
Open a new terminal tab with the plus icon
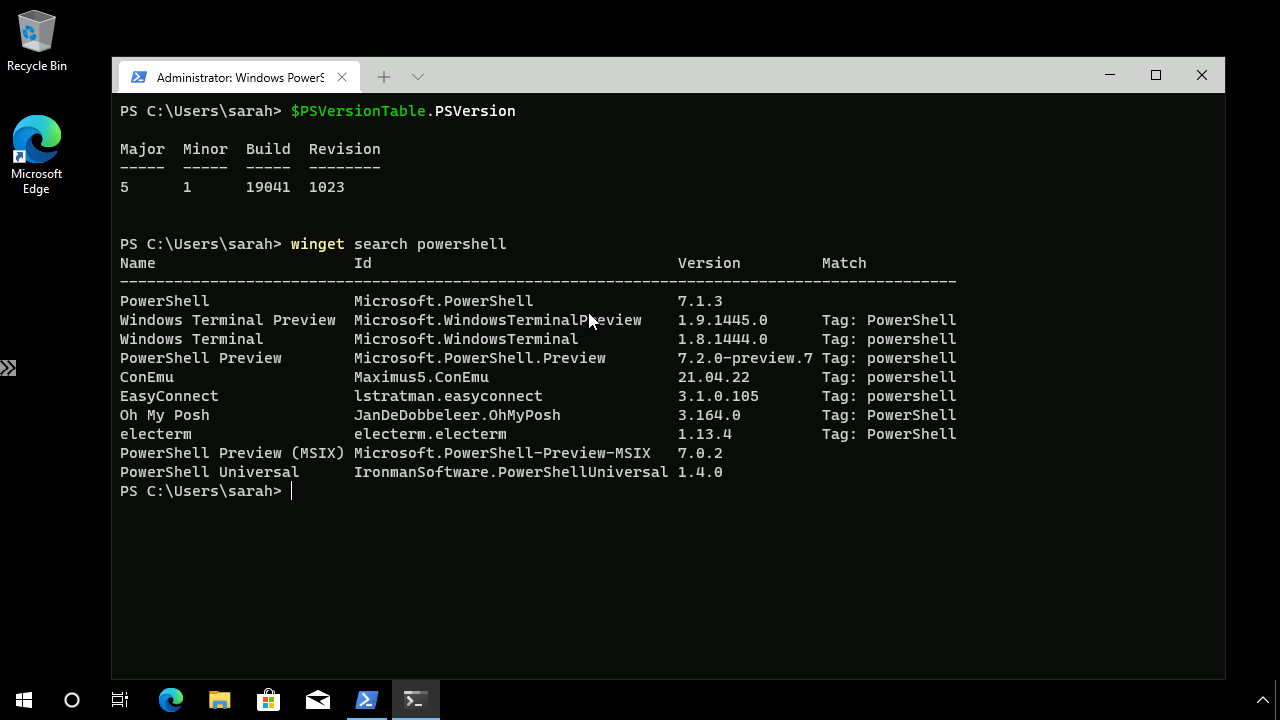tap(384, 76)
